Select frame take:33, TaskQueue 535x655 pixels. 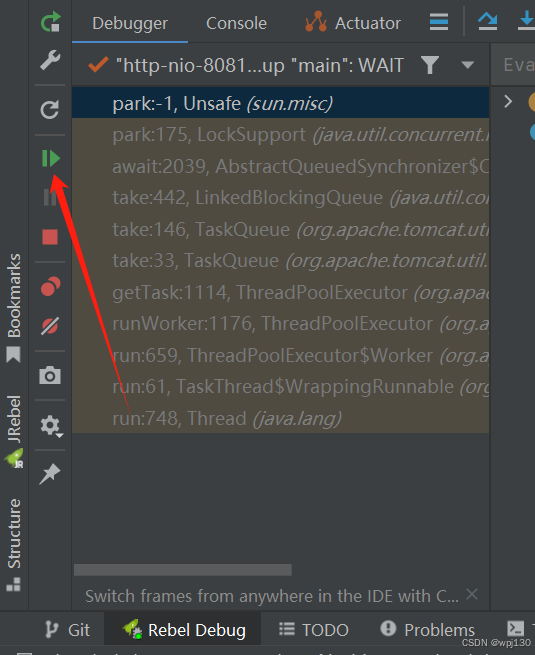point(280,261)
